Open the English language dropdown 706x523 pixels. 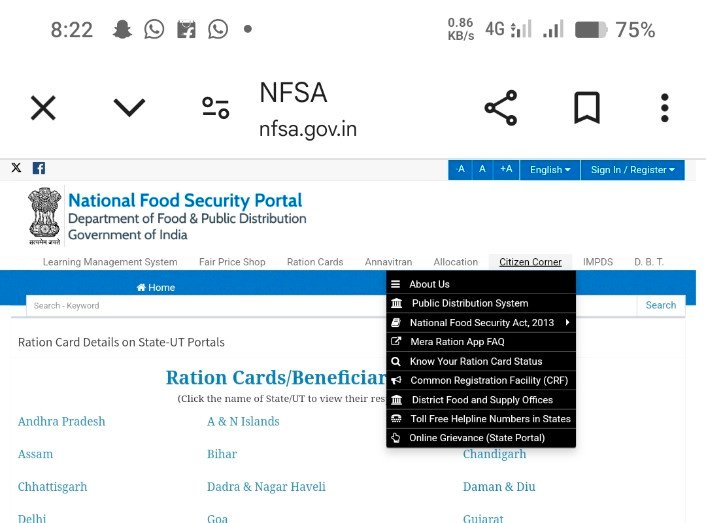(x=550, y=170)
